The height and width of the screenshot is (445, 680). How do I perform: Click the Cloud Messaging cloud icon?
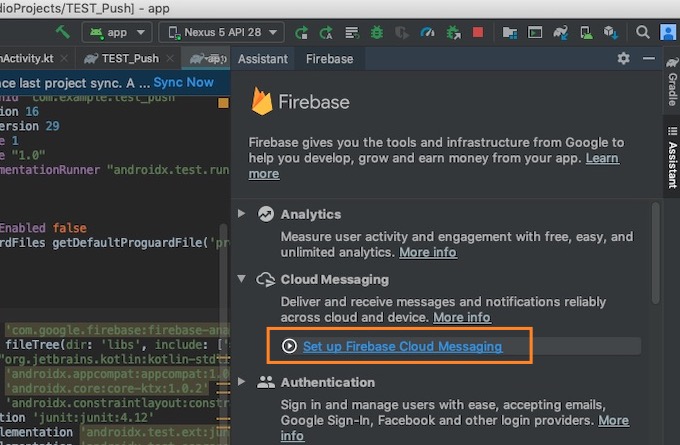tap(265, 279)
